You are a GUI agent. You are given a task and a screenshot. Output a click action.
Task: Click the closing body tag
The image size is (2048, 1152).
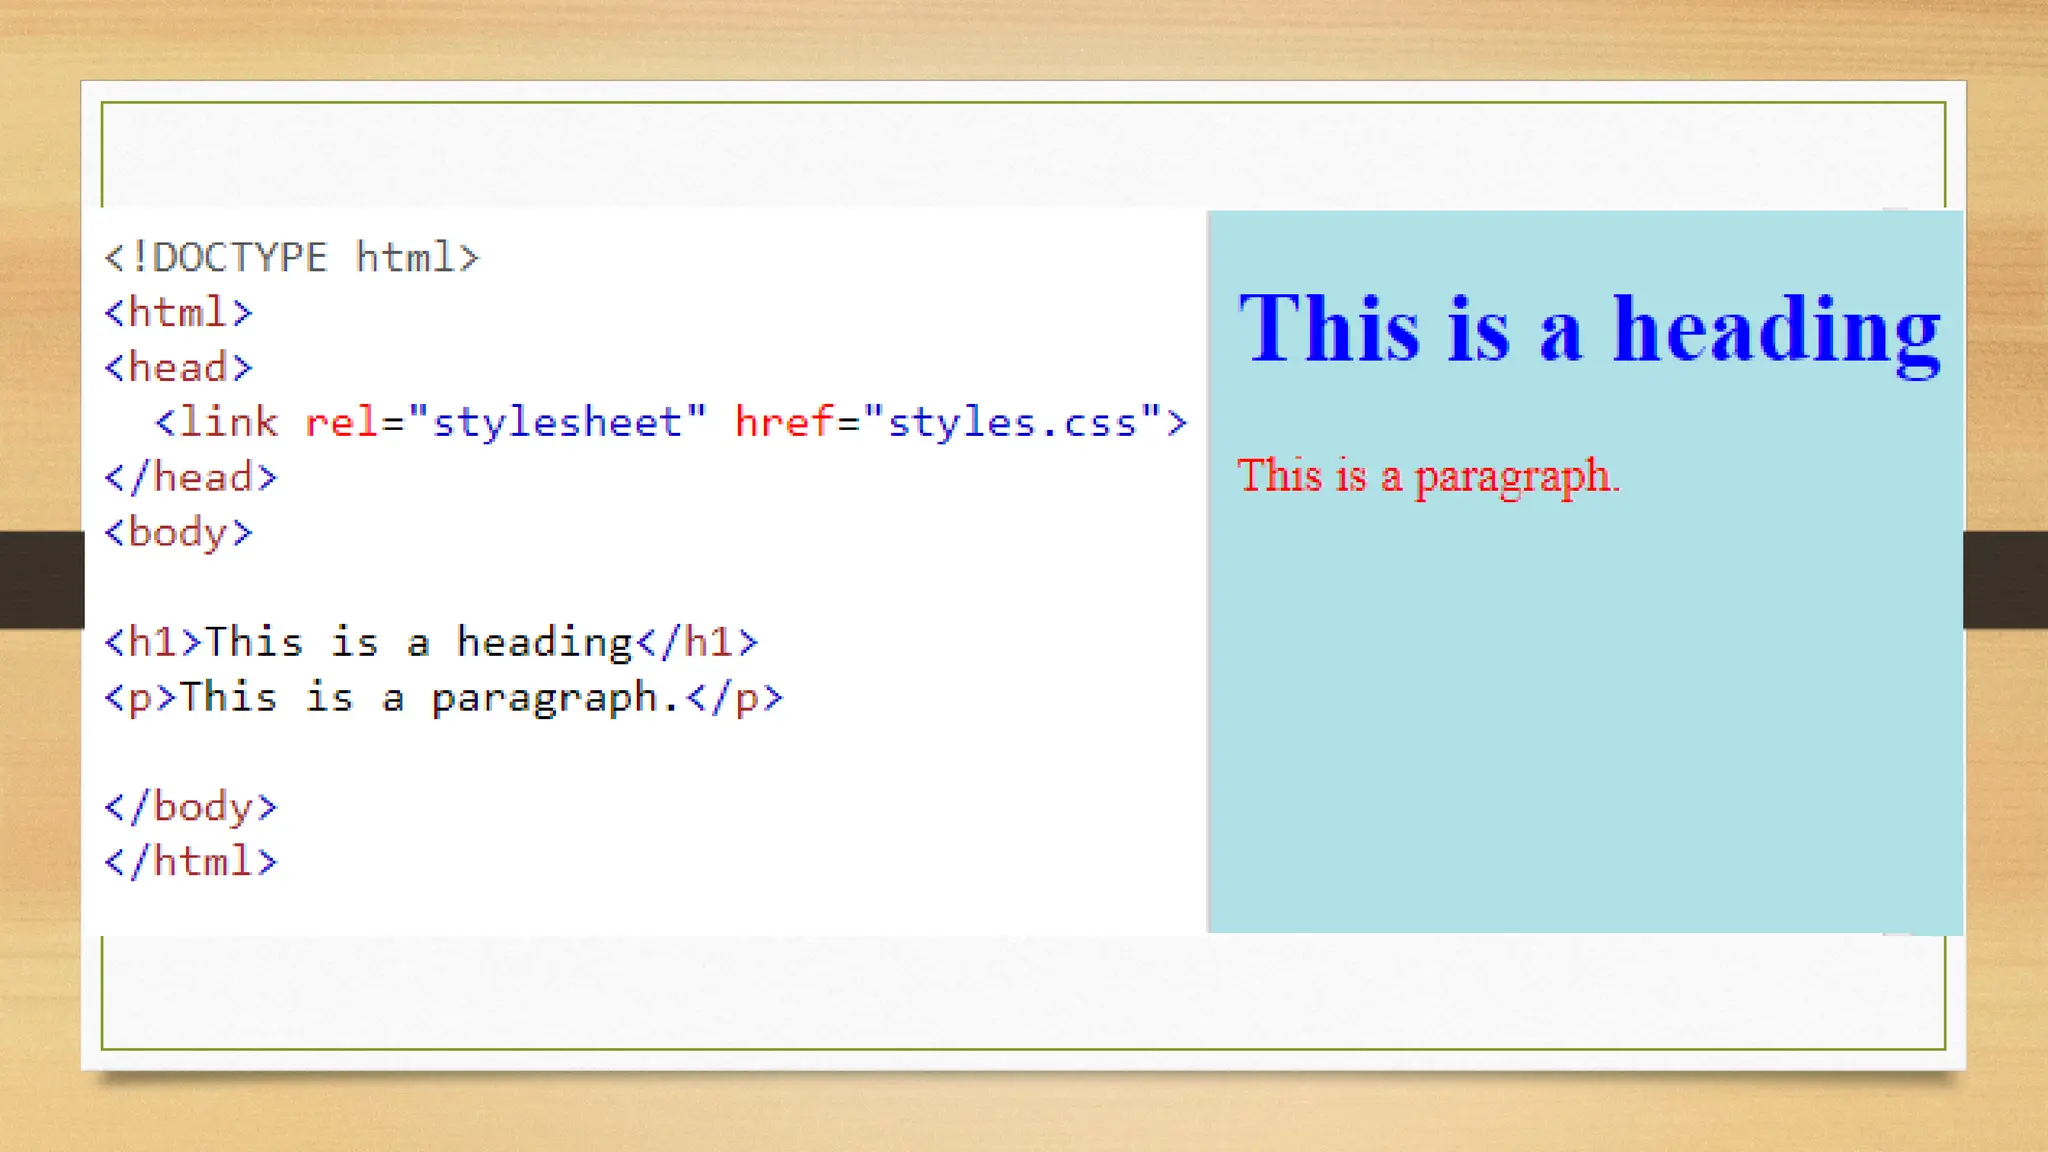190,807
